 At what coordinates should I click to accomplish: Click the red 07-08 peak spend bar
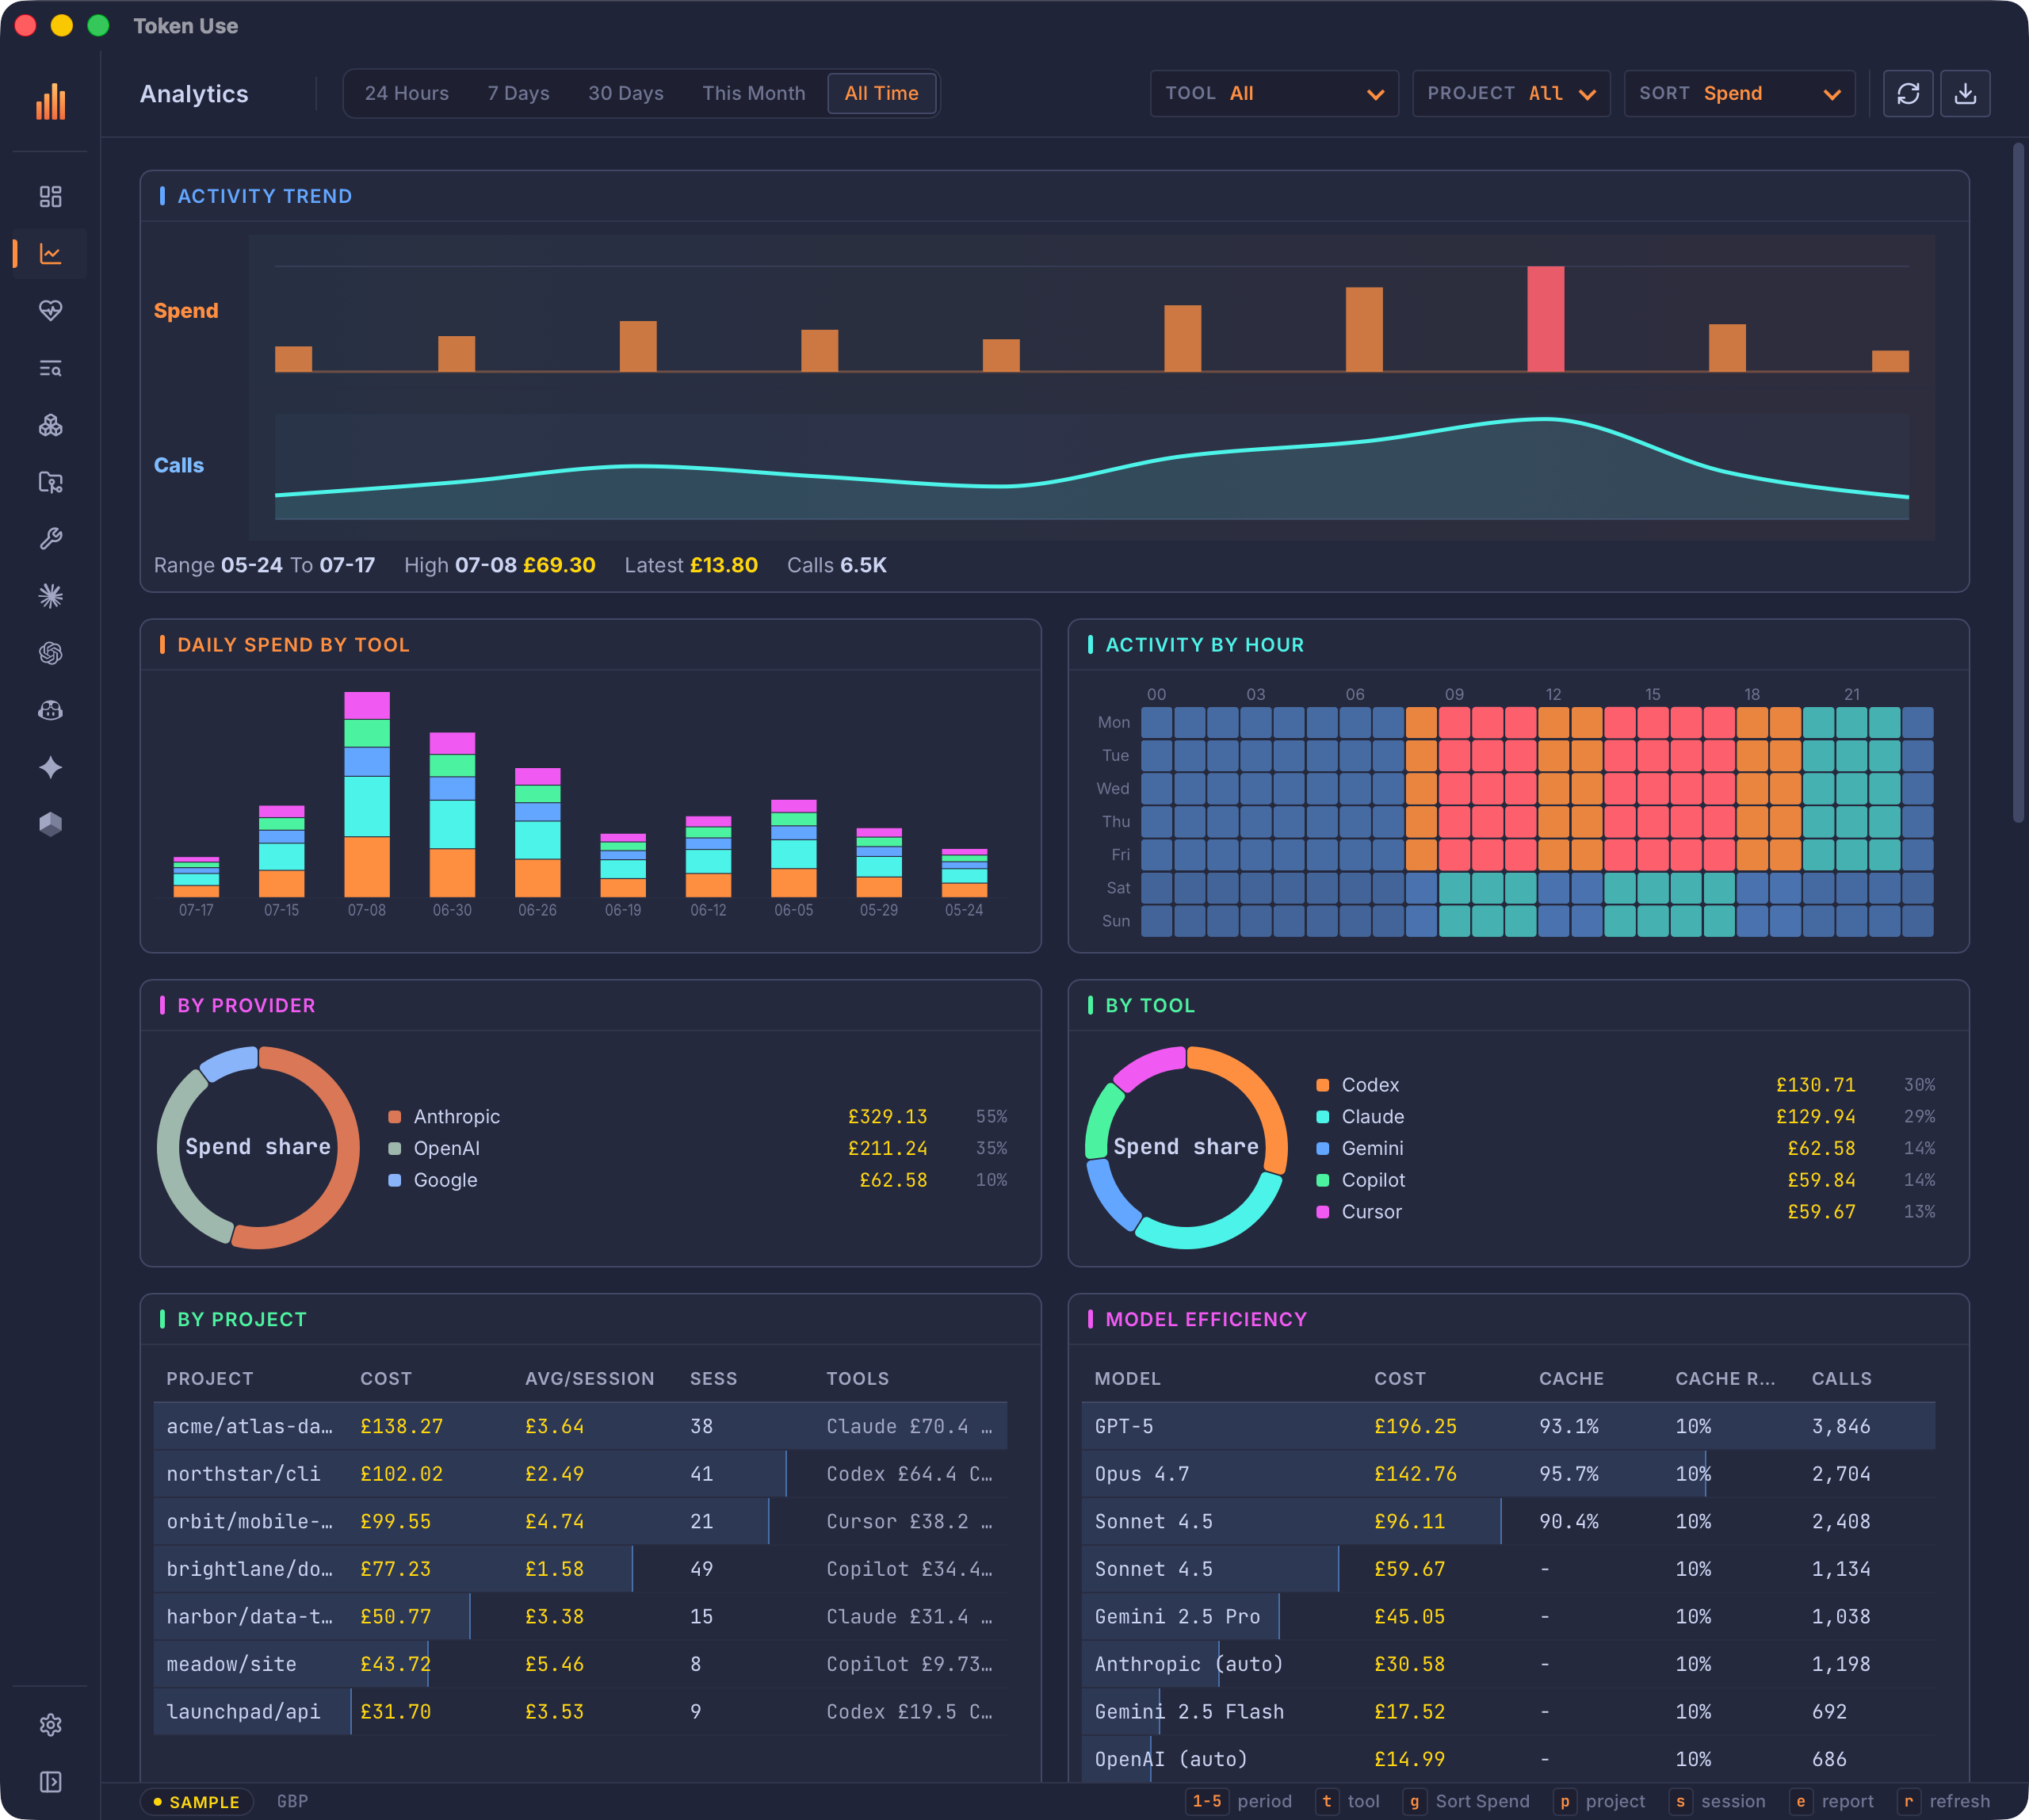tap(1546, 319)
